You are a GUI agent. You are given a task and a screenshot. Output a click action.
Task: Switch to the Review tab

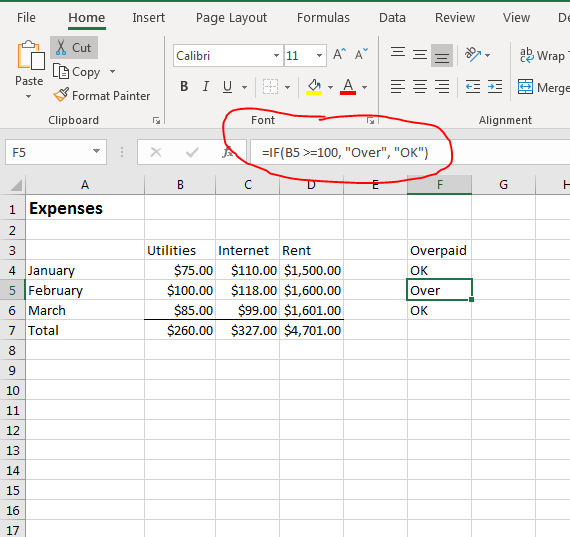455,17
